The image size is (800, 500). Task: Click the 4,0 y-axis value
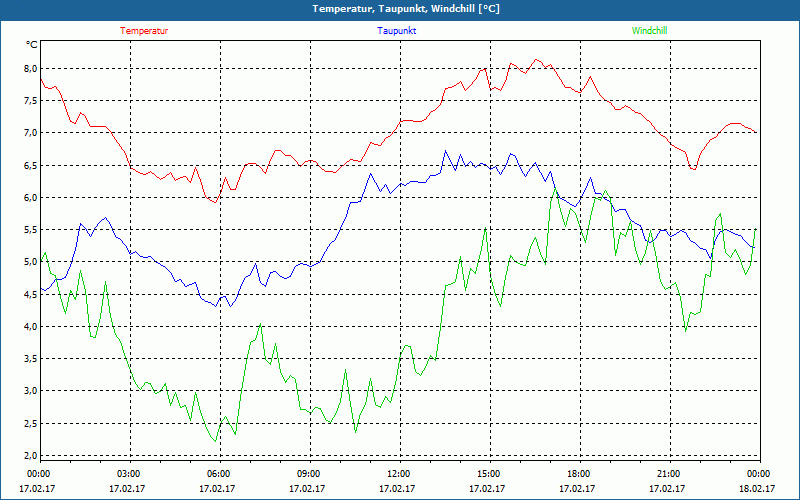(31, 327)
